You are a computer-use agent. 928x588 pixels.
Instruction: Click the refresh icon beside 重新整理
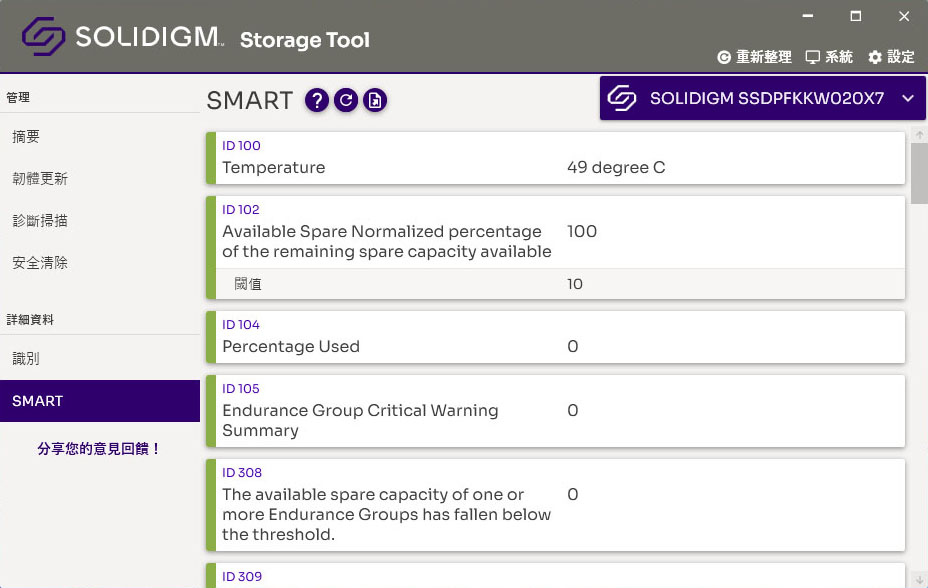pos(724,57)
